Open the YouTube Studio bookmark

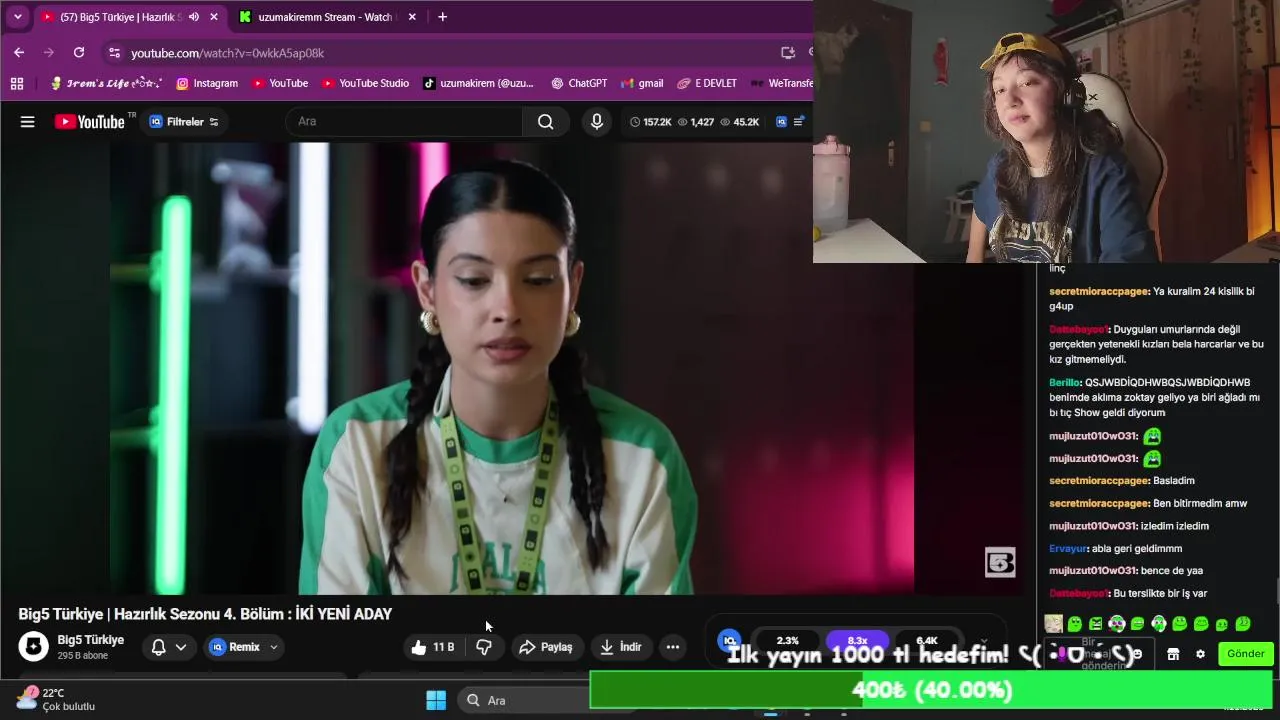(366, 83)
